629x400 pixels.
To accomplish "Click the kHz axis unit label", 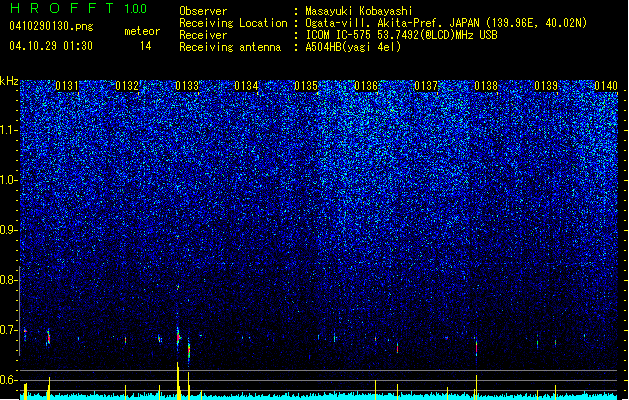I will click(x=9, y=81).
